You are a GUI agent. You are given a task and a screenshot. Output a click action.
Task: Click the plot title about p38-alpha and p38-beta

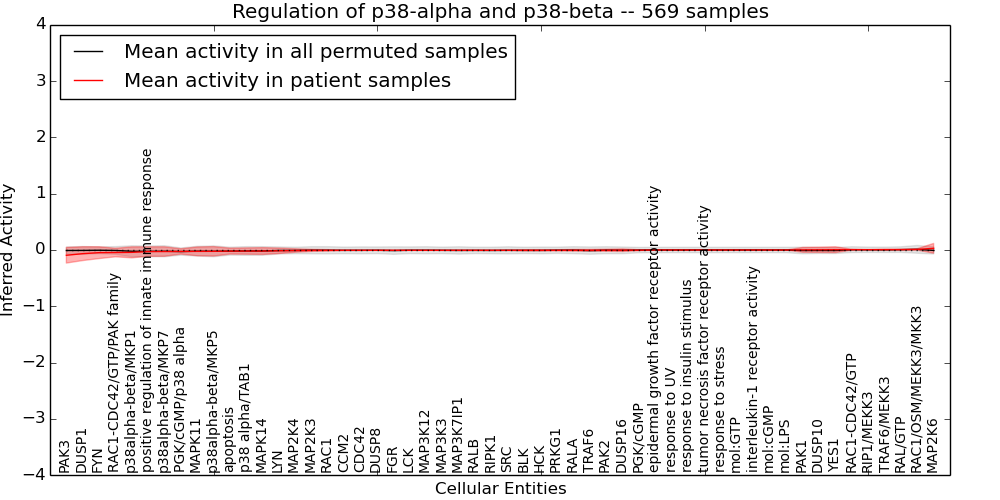point(500,12)
